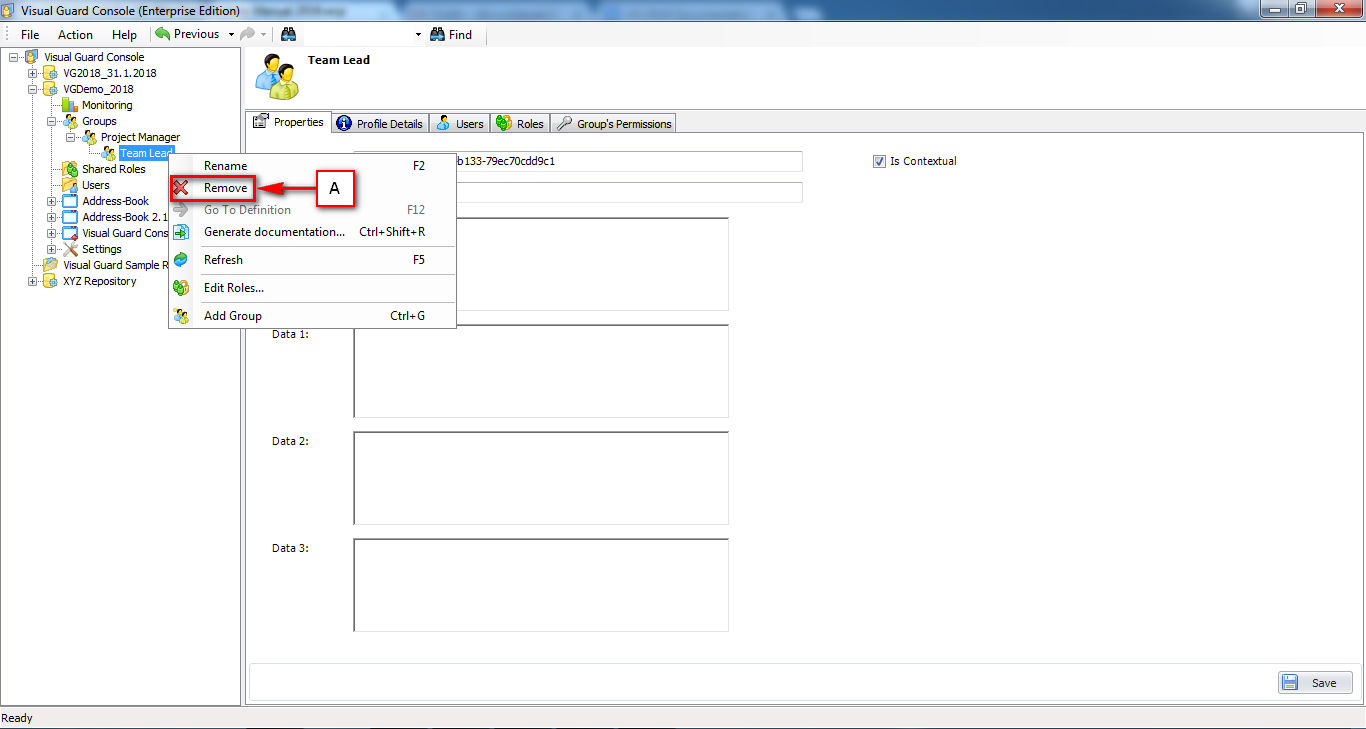Choose Remove from the context menu
Screen dimensions: 1366x729
[x=225, y=188]
